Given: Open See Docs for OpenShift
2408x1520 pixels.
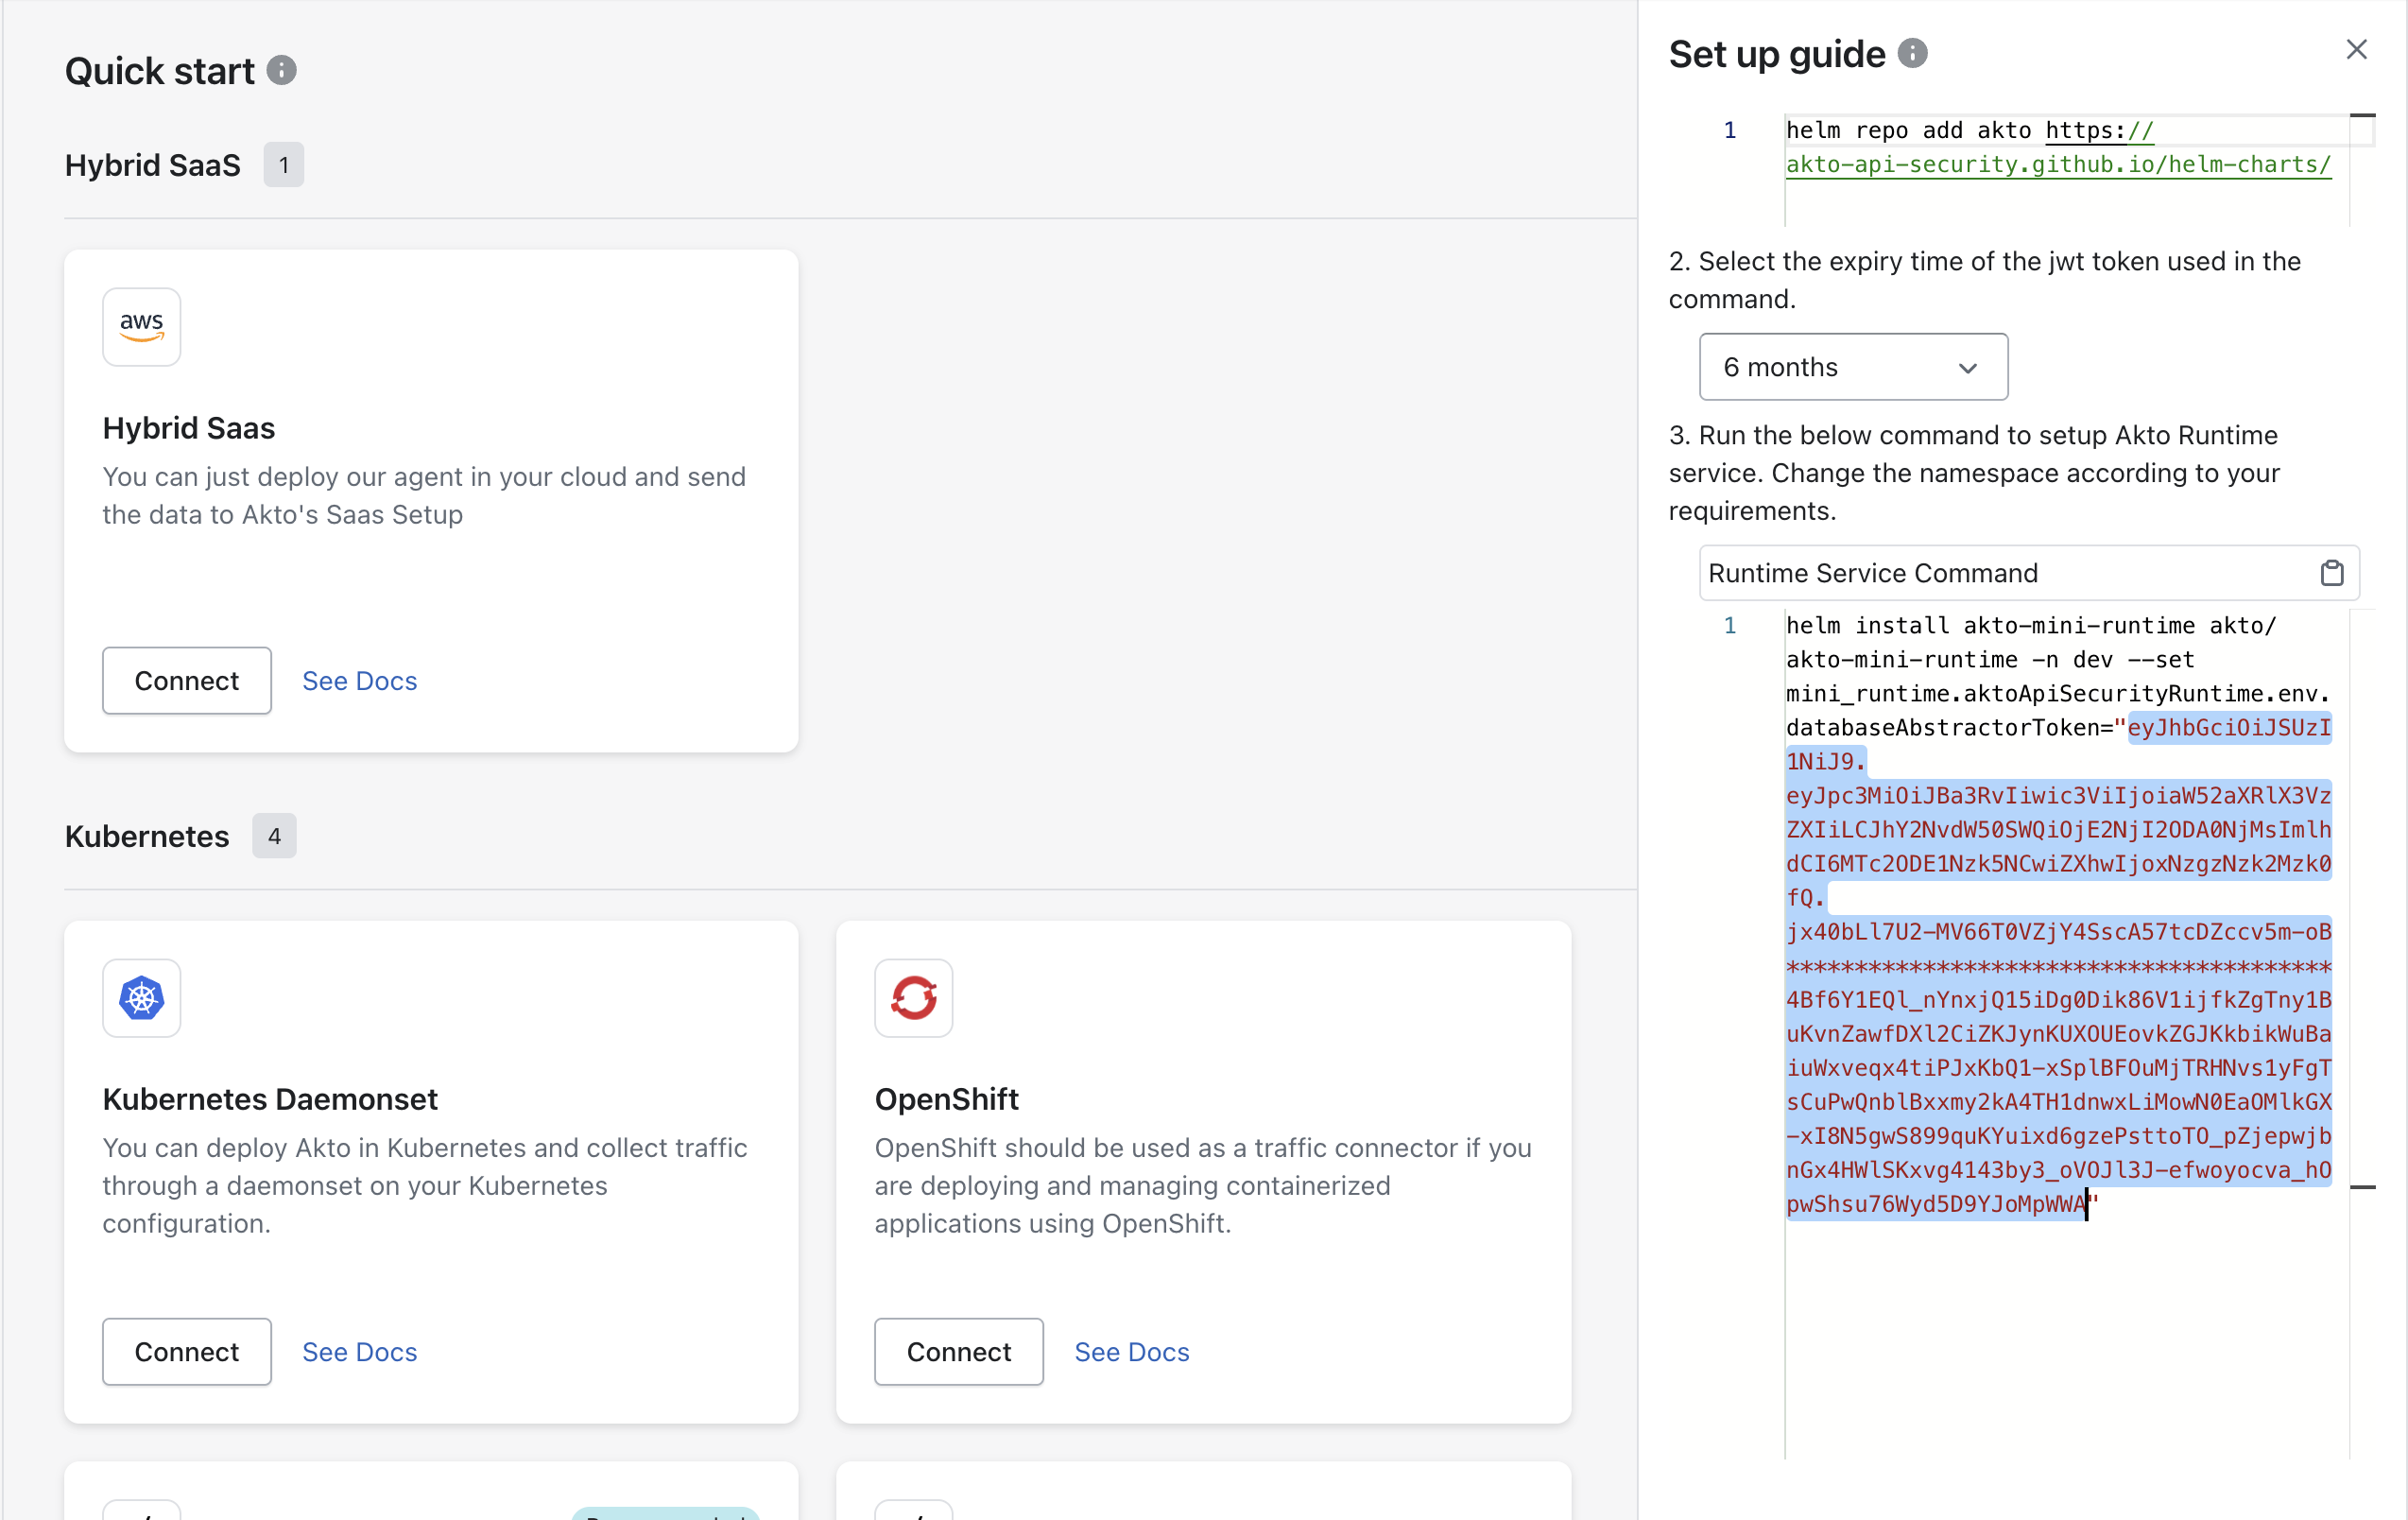Looking at the screenshot, I should 1131,1352.
